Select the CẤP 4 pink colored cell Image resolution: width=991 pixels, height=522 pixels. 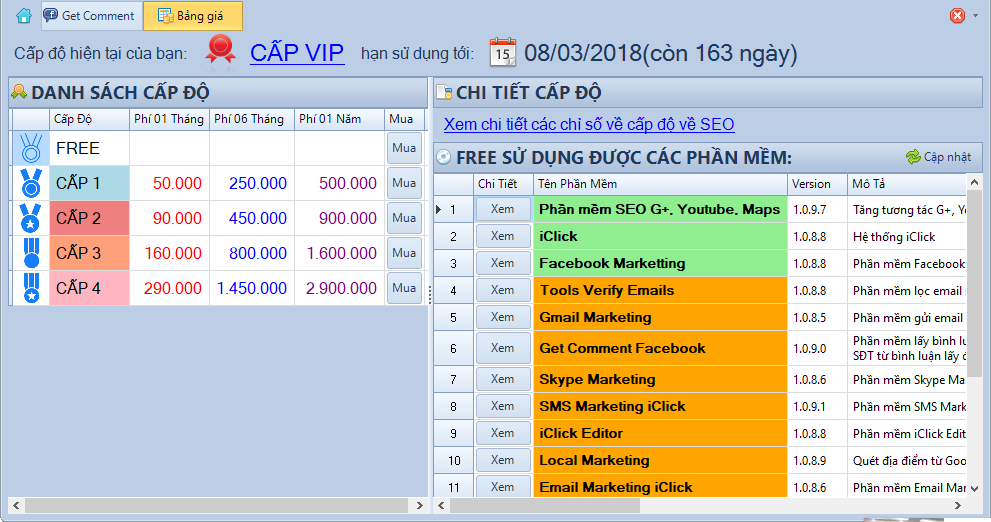click(89, 288)
